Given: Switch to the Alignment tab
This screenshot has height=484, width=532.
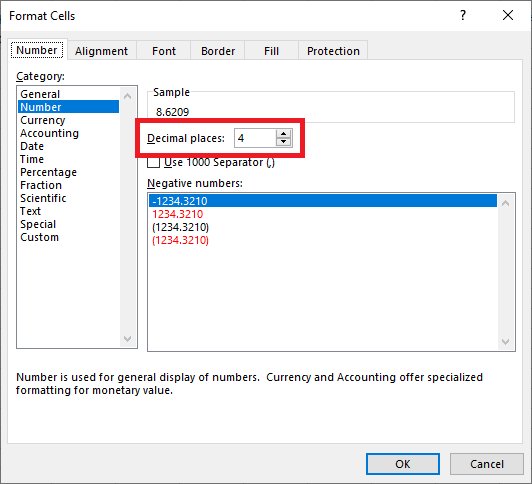Looking at the screenshot, I should tap(101, 51).
